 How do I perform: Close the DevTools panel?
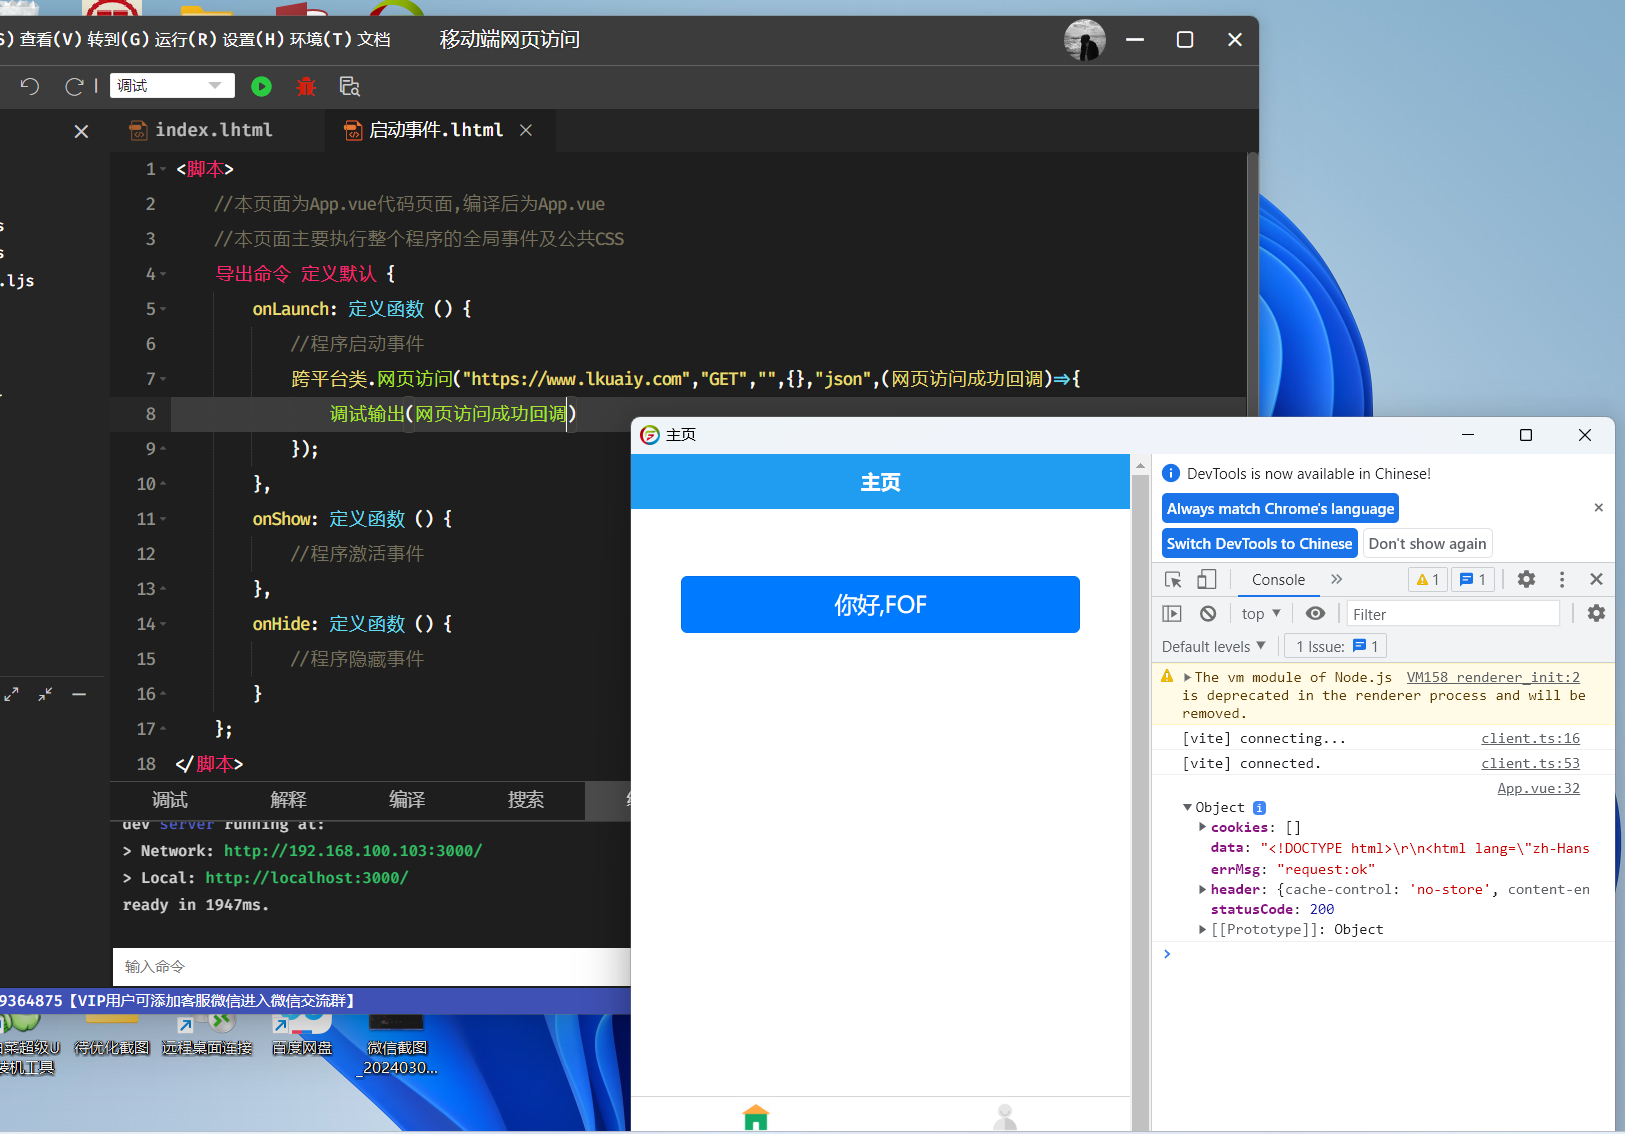pos(1596,580)
